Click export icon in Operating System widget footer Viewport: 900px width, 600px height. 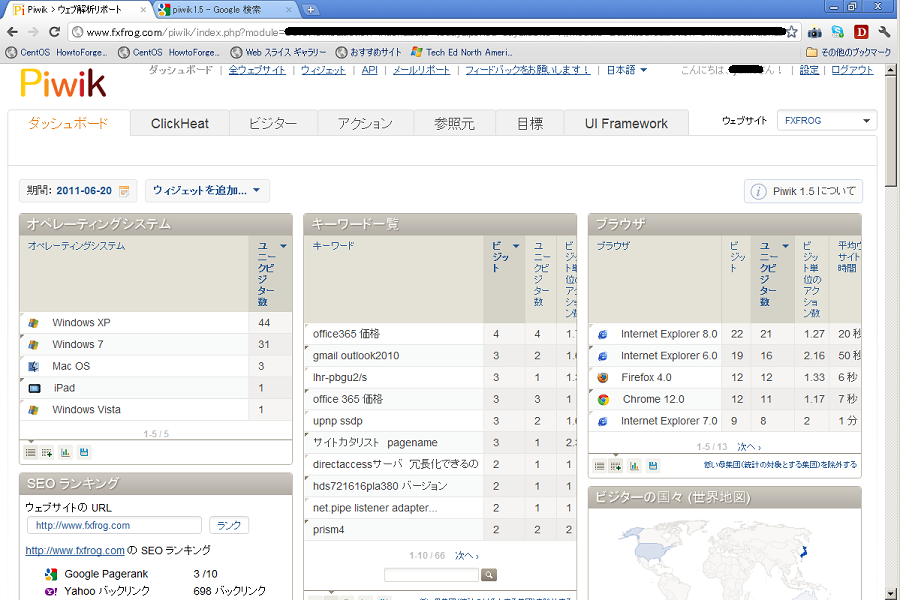[x=84, y=453]
